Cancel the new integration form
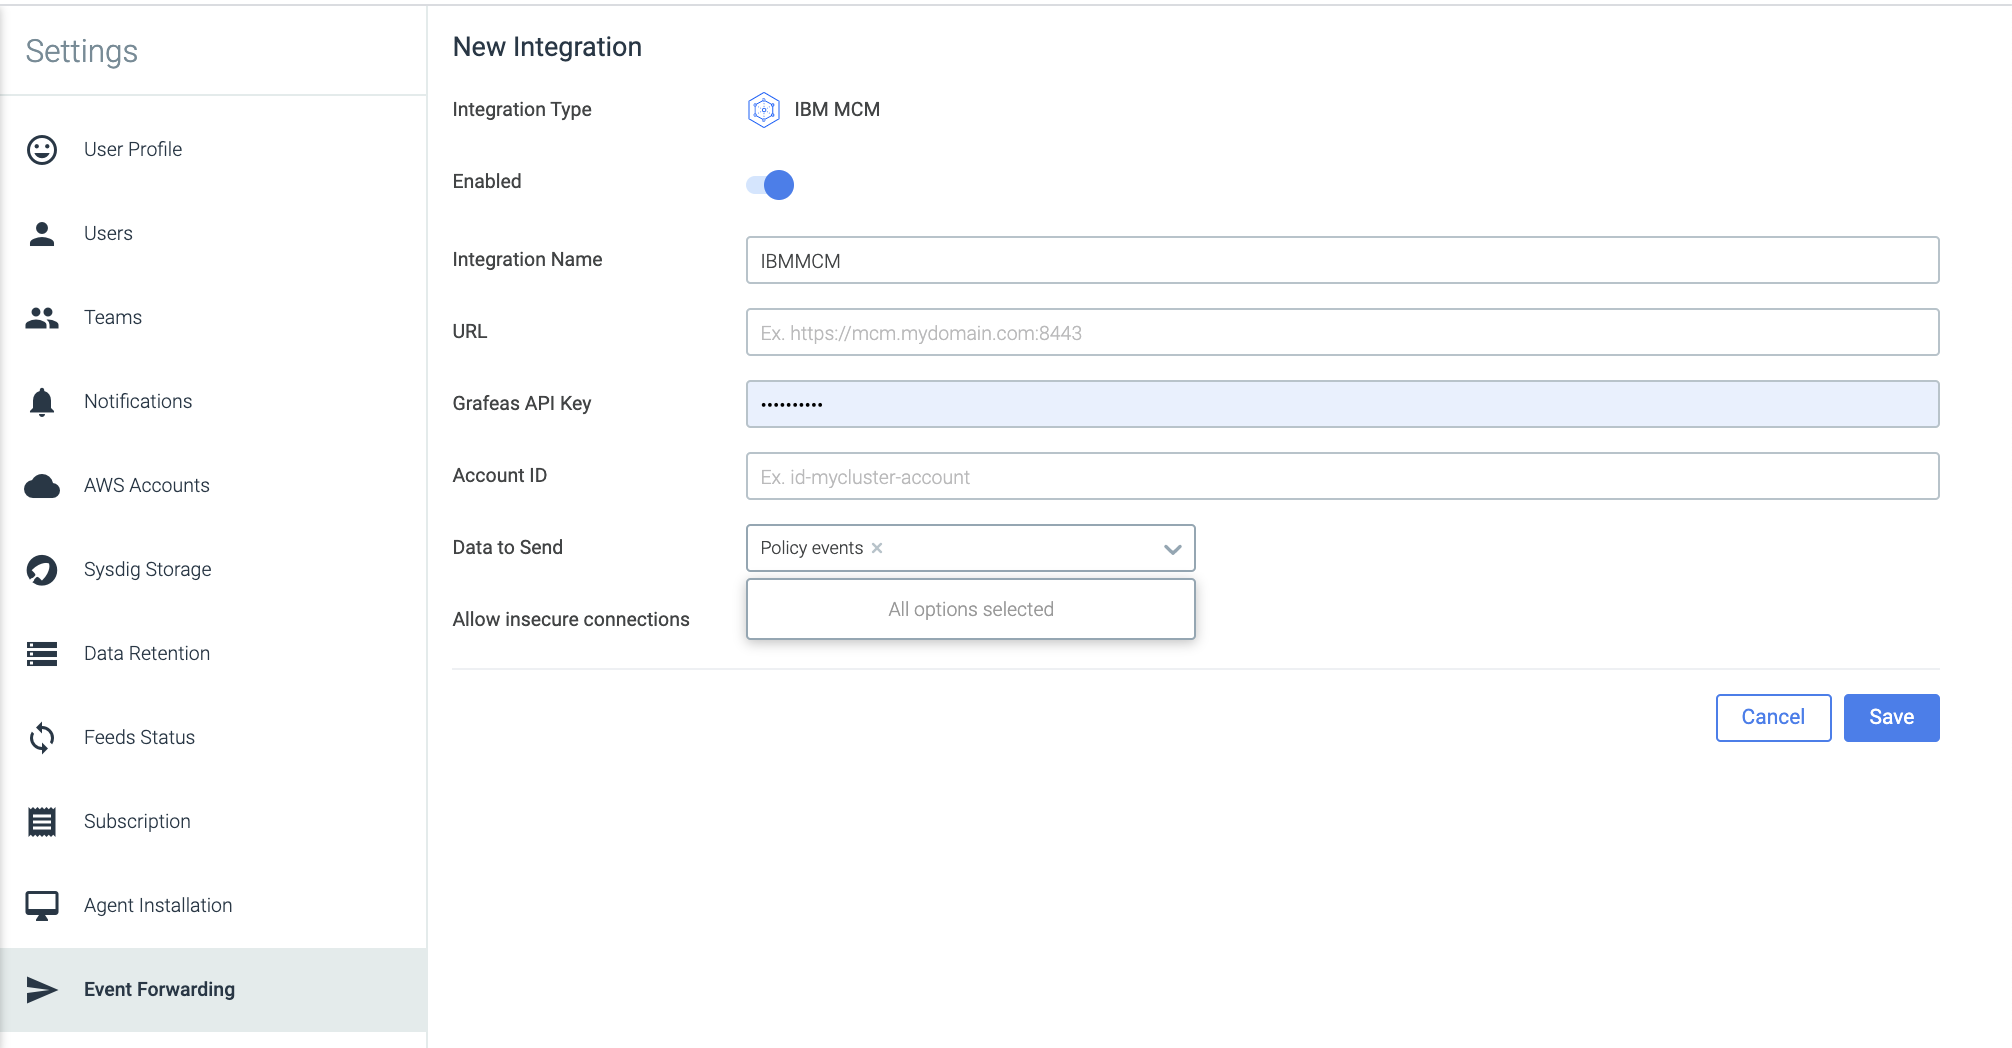The height and width of the screenshot is (1048, 2012). click(1773, 718)
